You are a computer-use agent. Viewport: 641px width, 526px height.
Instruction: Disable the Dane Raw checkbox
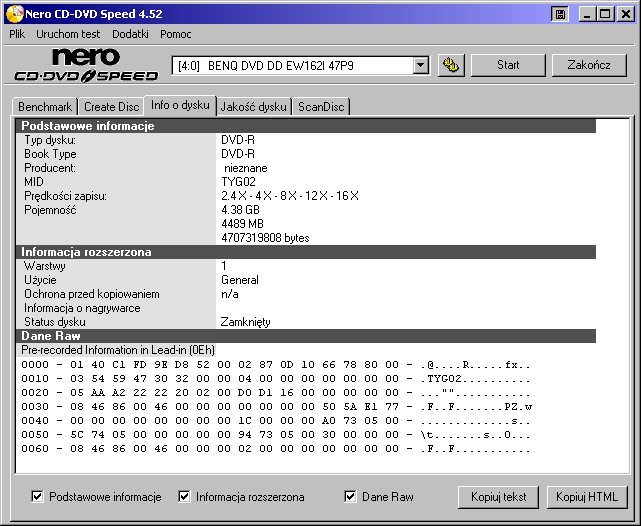pos(350,497)
